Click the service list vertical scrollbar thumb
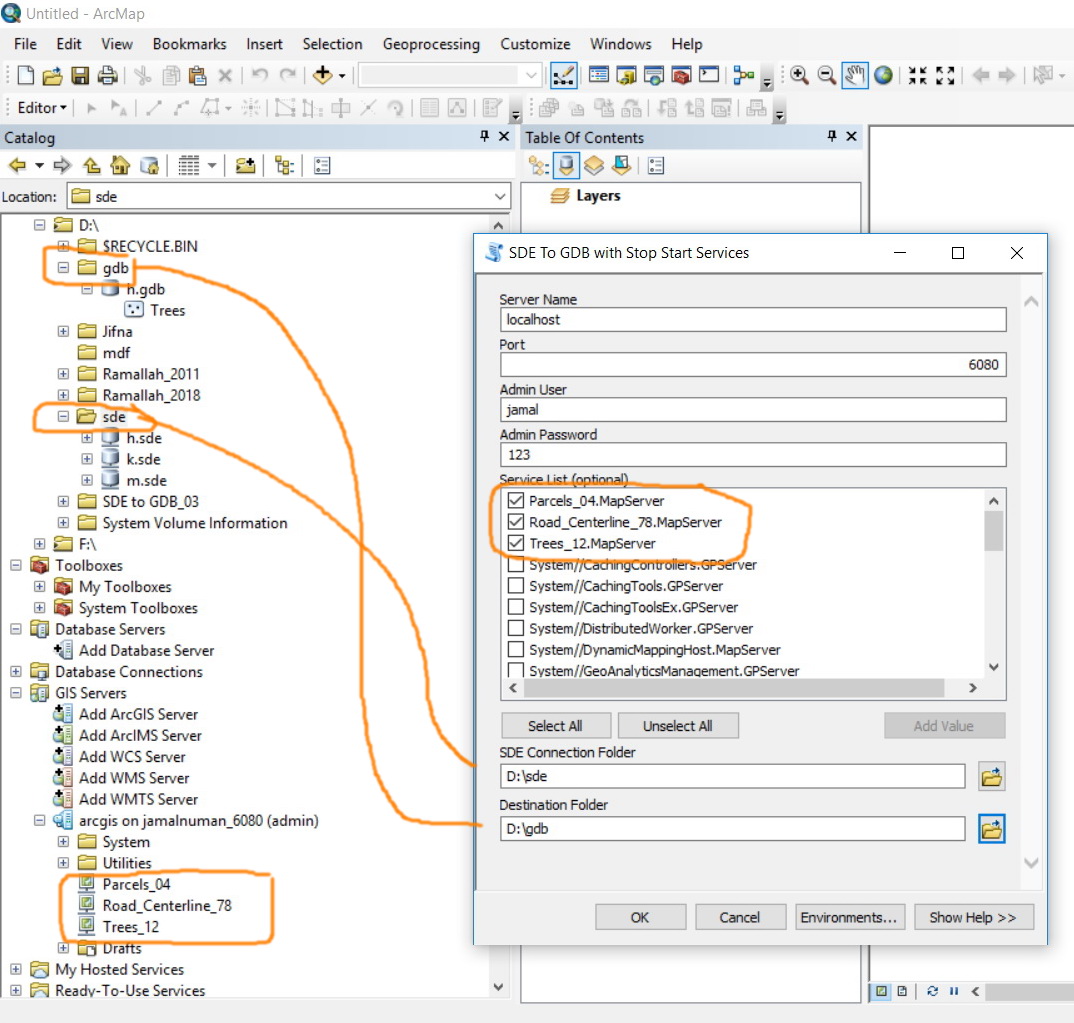Viewport: 1074px width, 1023px height. (994, 531)
